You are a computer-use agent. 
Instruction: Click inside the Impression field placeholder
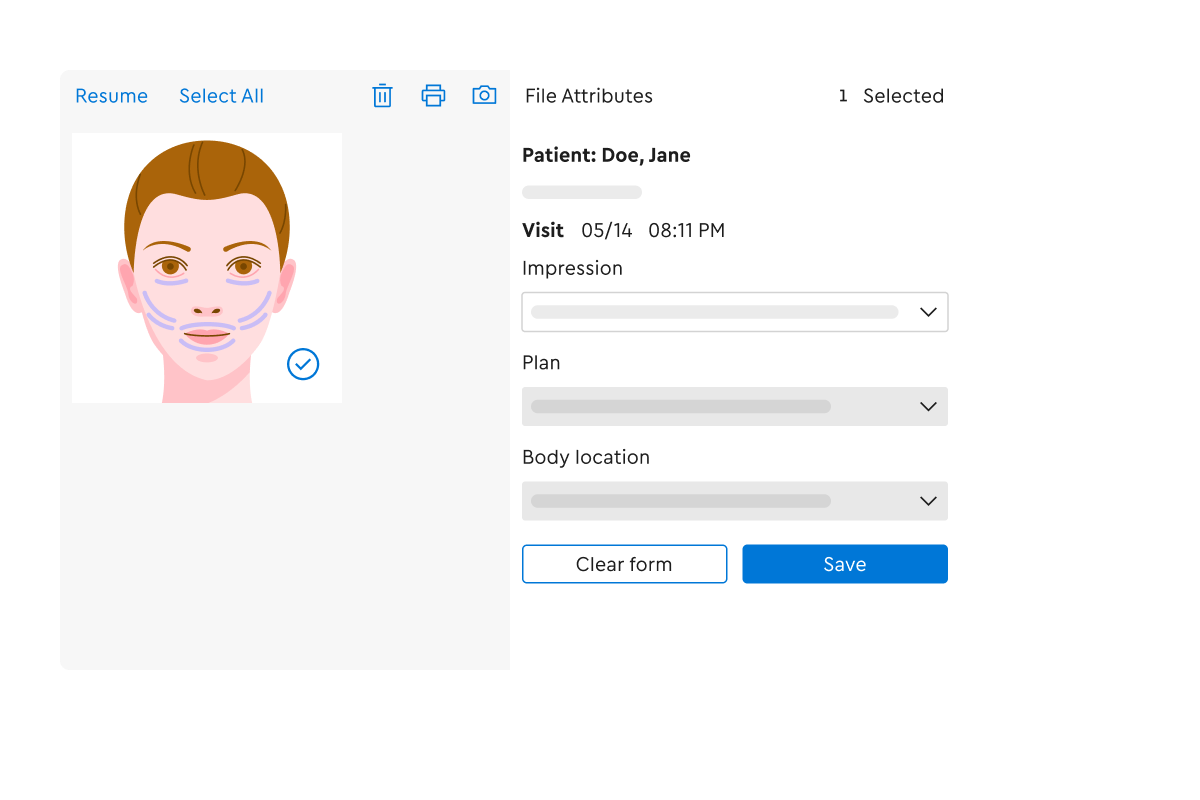(x=714, y=312)
